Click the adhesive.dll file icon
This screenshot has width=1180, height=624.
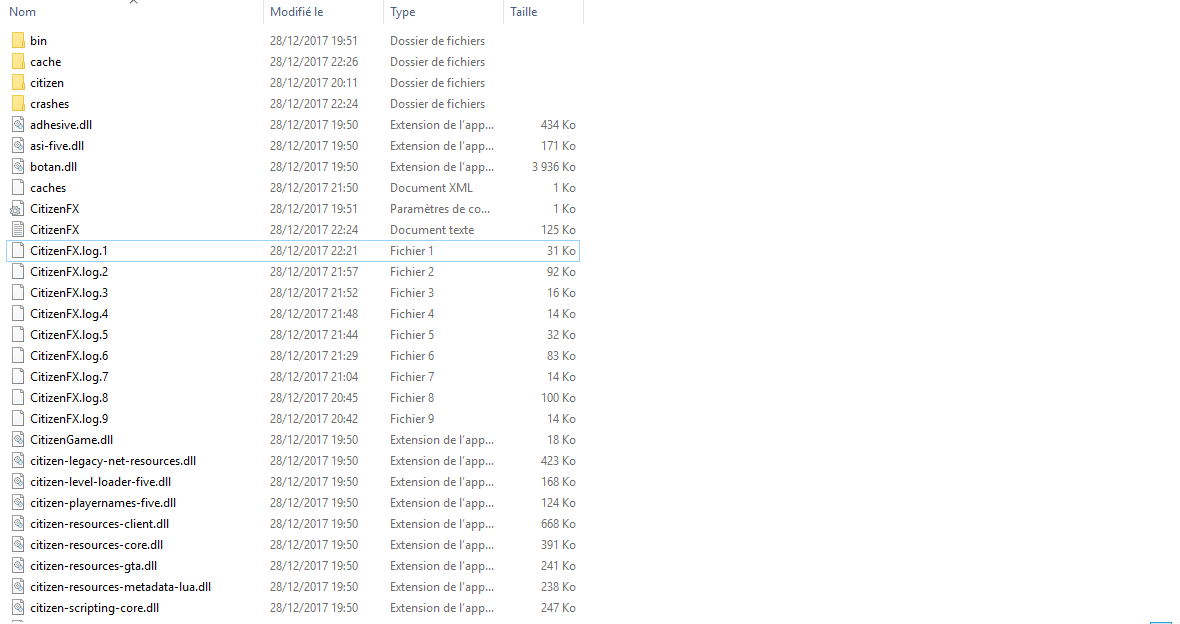tap(18, 125)
